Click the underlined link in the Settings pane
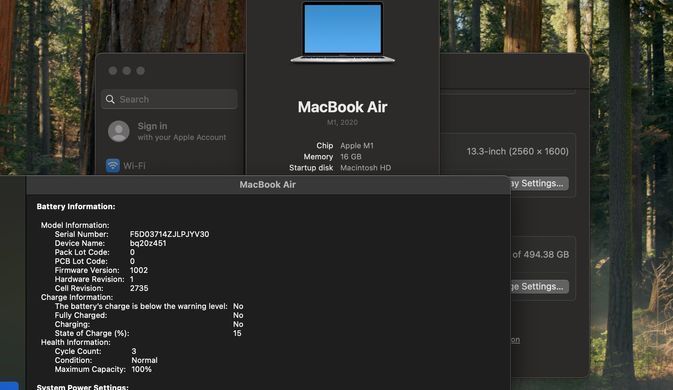The image size is (673, 390). click(x=515, y=340)
